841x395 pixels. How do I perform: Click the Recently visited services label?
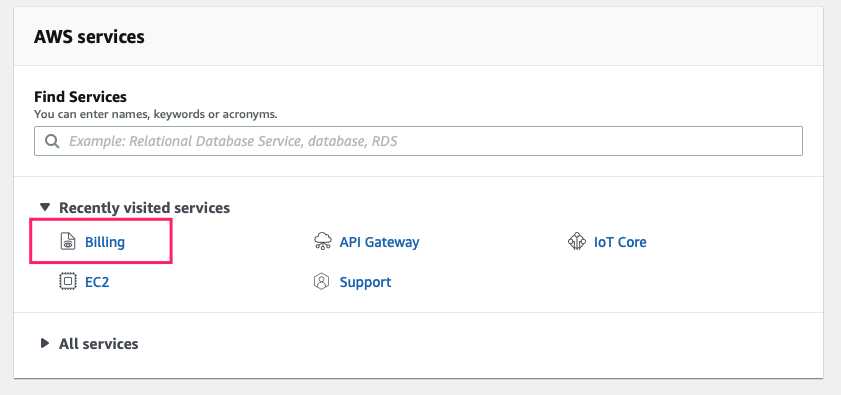coord(144,208)
